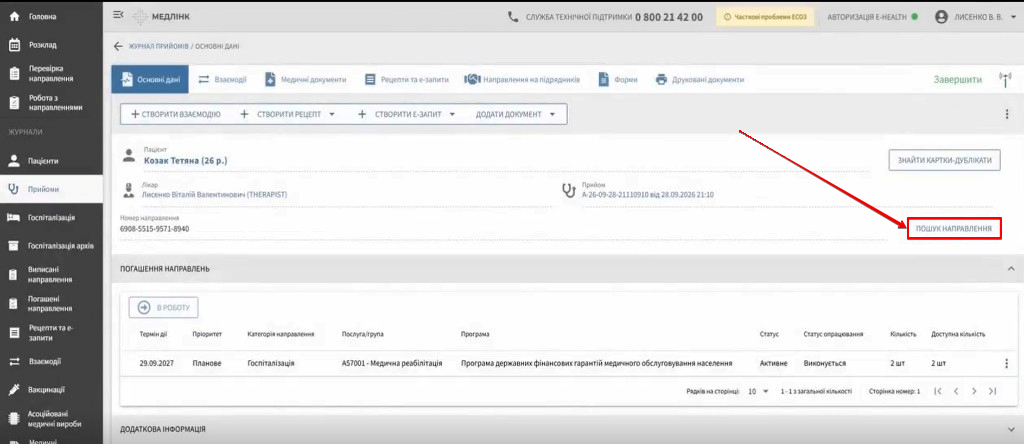The image size is (1024, 444).
Task: Open Госпіталізація in the sidebar
Action: (x=51, y=217)
